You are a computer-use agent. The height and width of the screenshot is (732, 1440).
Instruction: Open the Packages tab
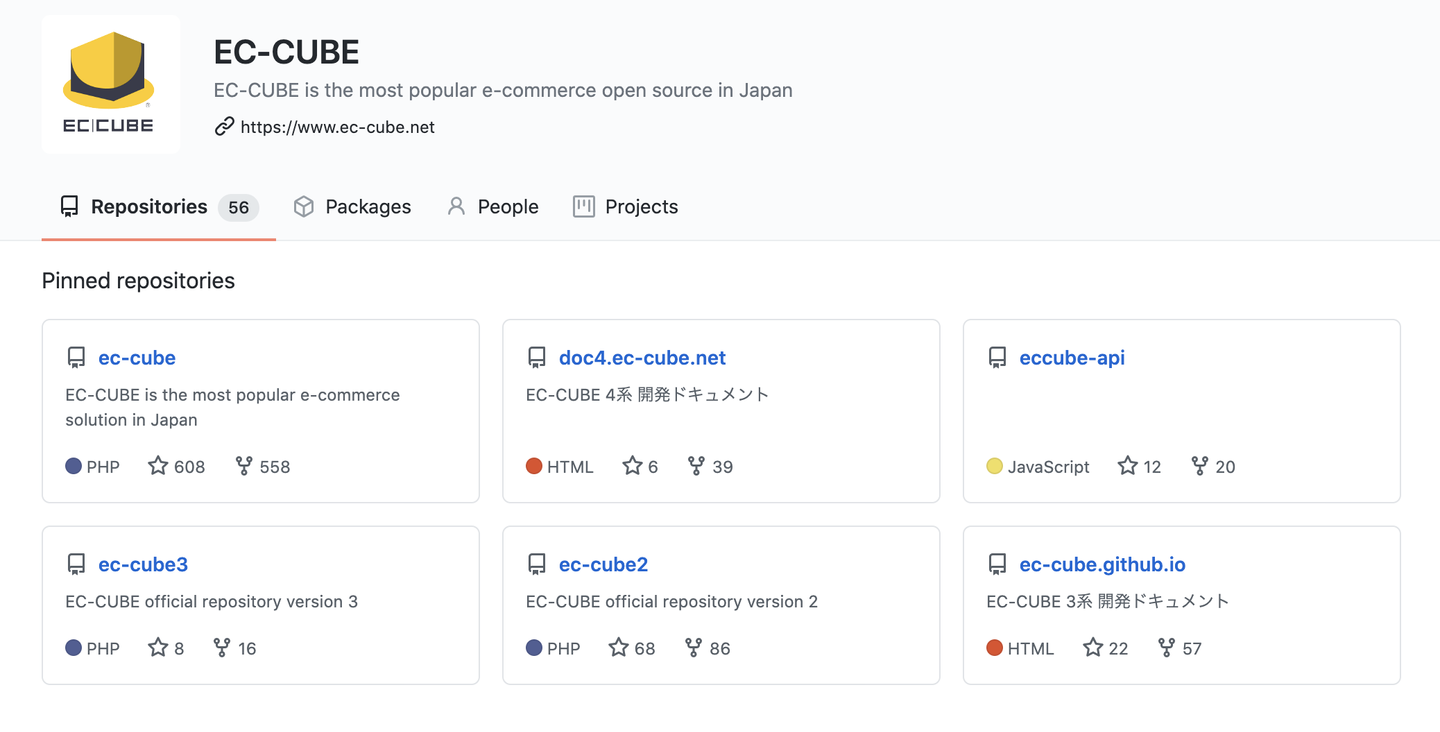[x=367, y=207]
